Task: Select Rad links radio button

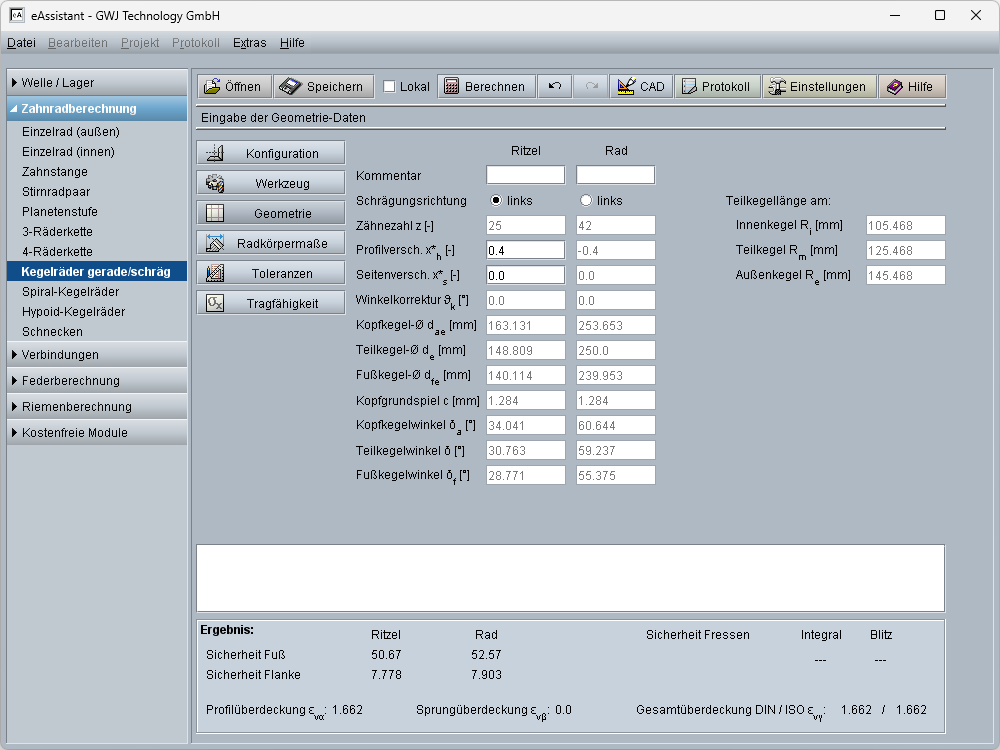Action: 586,200
